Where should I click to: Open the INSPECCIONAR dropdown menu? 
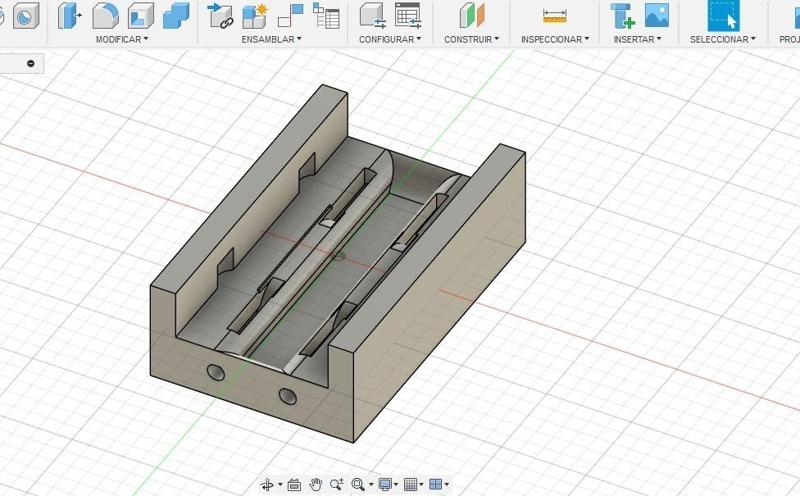click(554, 39)
